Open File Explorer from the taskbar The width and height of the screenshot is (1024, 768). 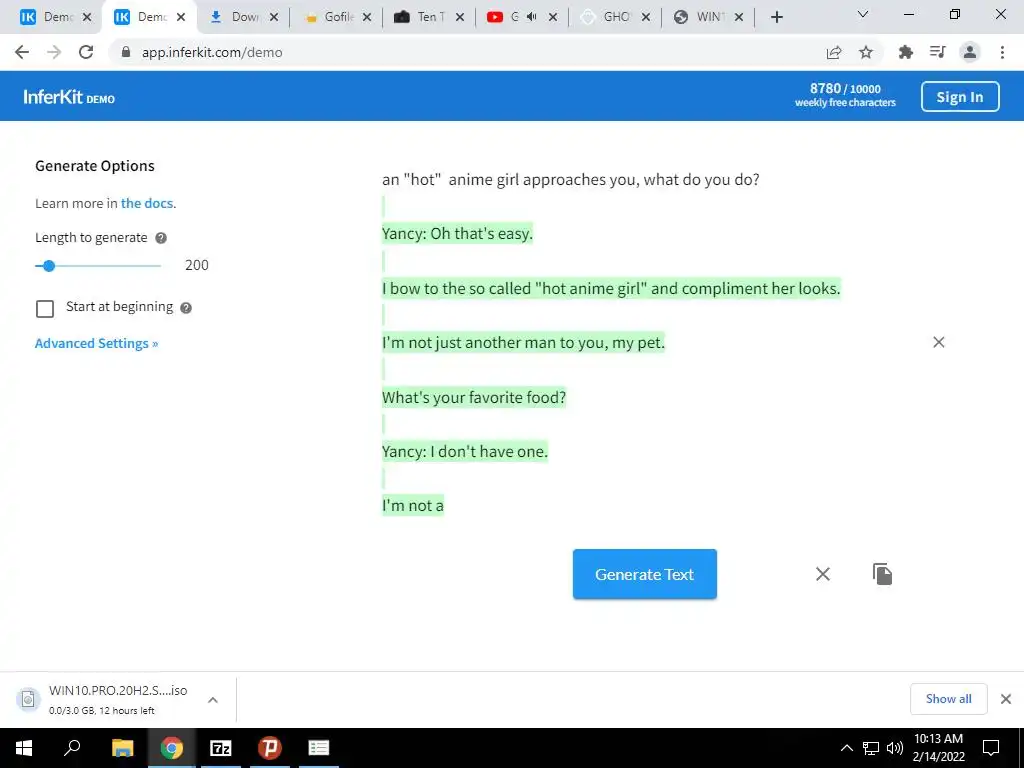[x=122, y=748]
